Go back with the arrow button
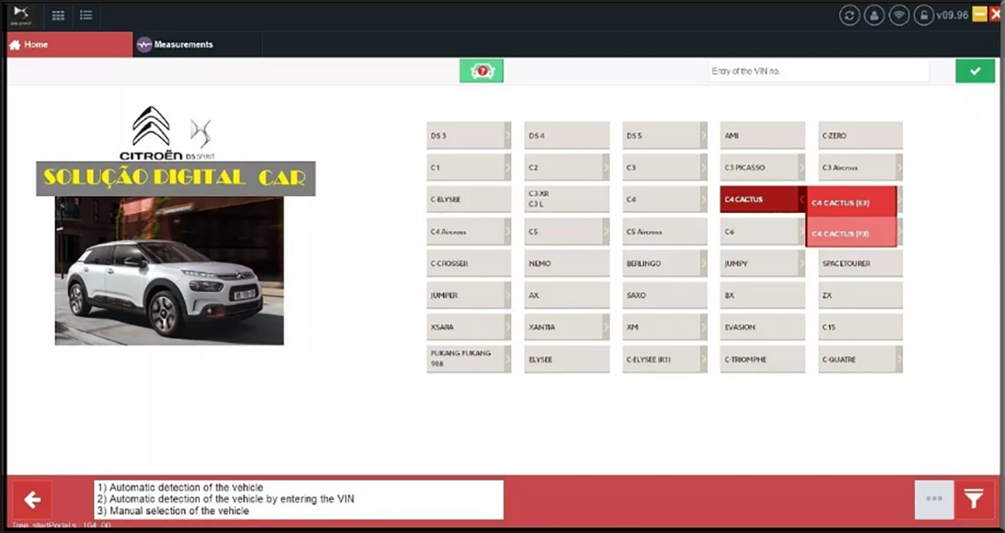 pyautogui.click(x=32, y=500)
